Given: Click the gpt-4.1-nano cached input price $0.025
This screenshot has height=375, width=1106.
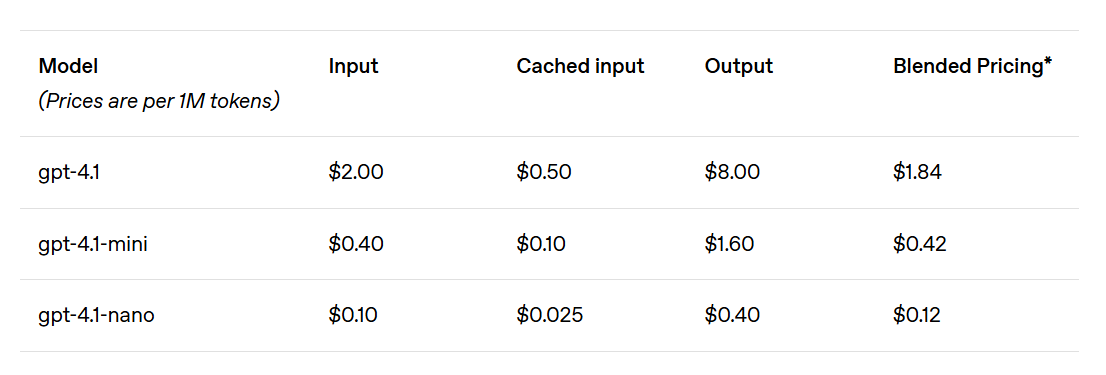Looking at the screenshot, I should click(549, 316).
